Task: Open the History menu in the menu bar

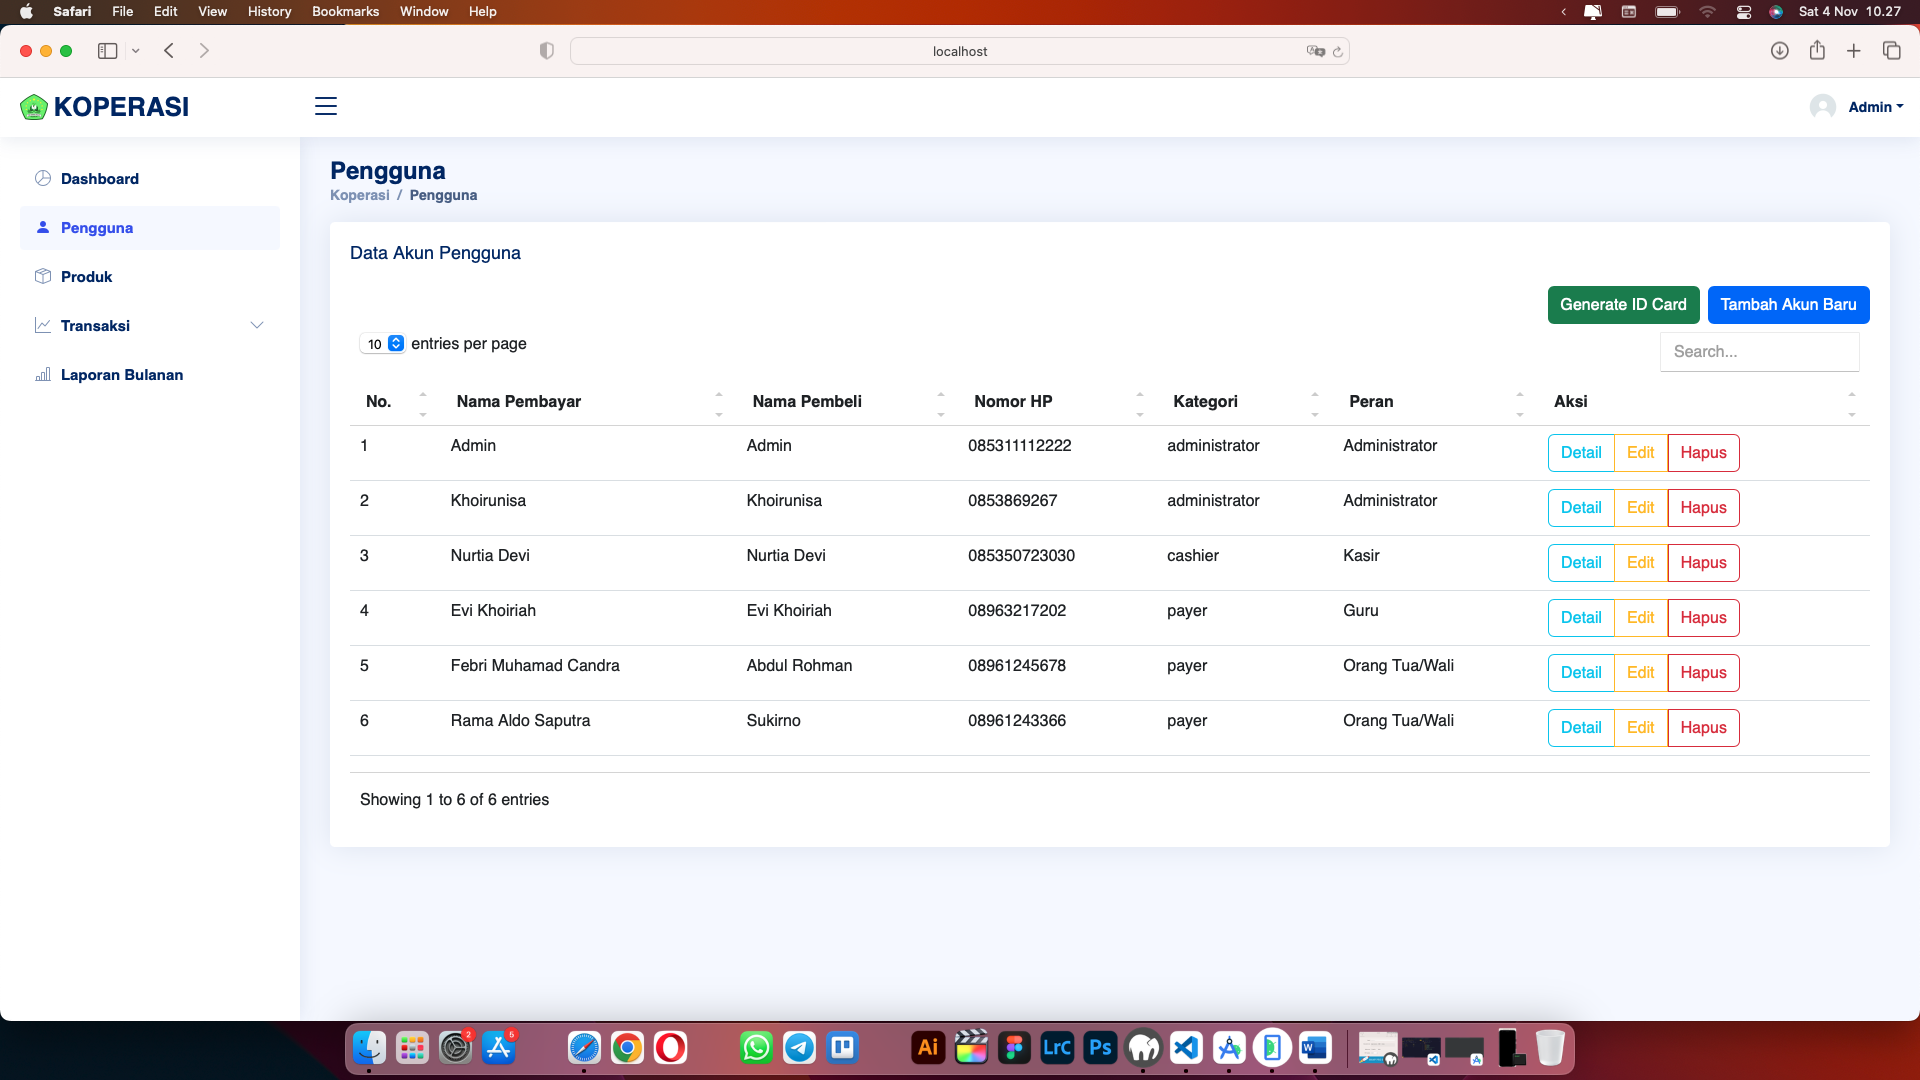Action: pos(269,11)
